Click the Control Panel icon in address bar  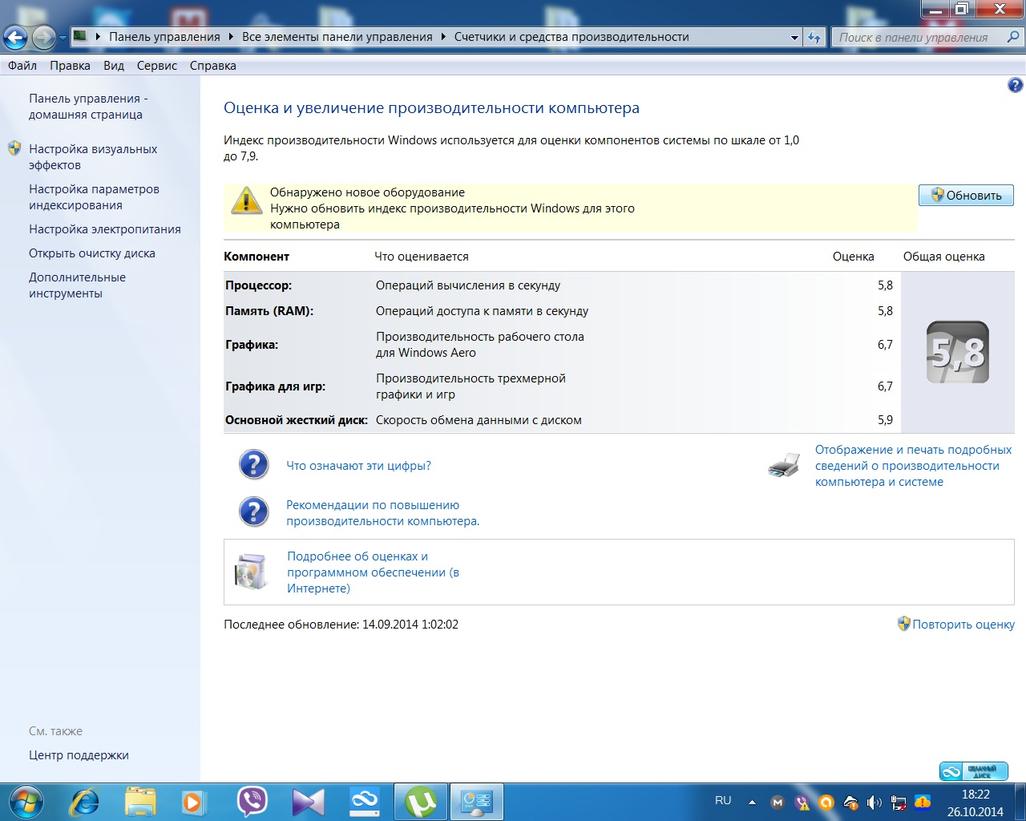tap(80, 37)
